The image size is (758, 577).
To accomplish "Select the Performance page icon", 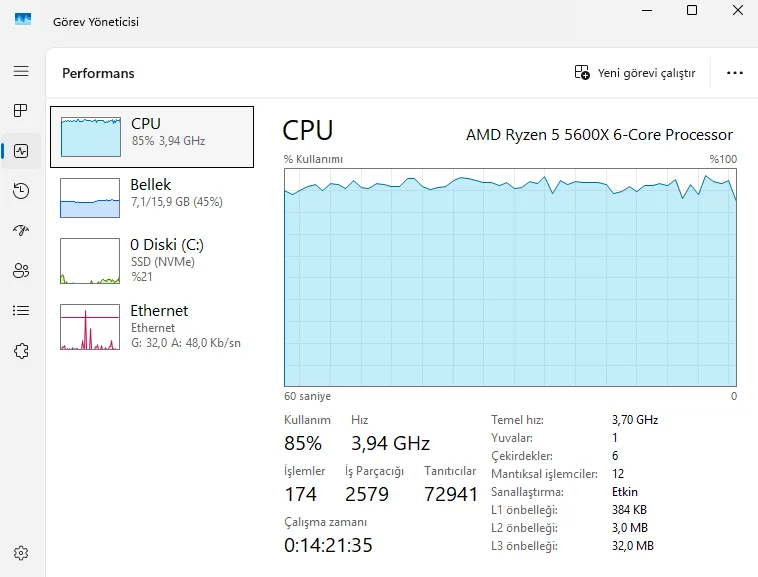I will (21, 151).
